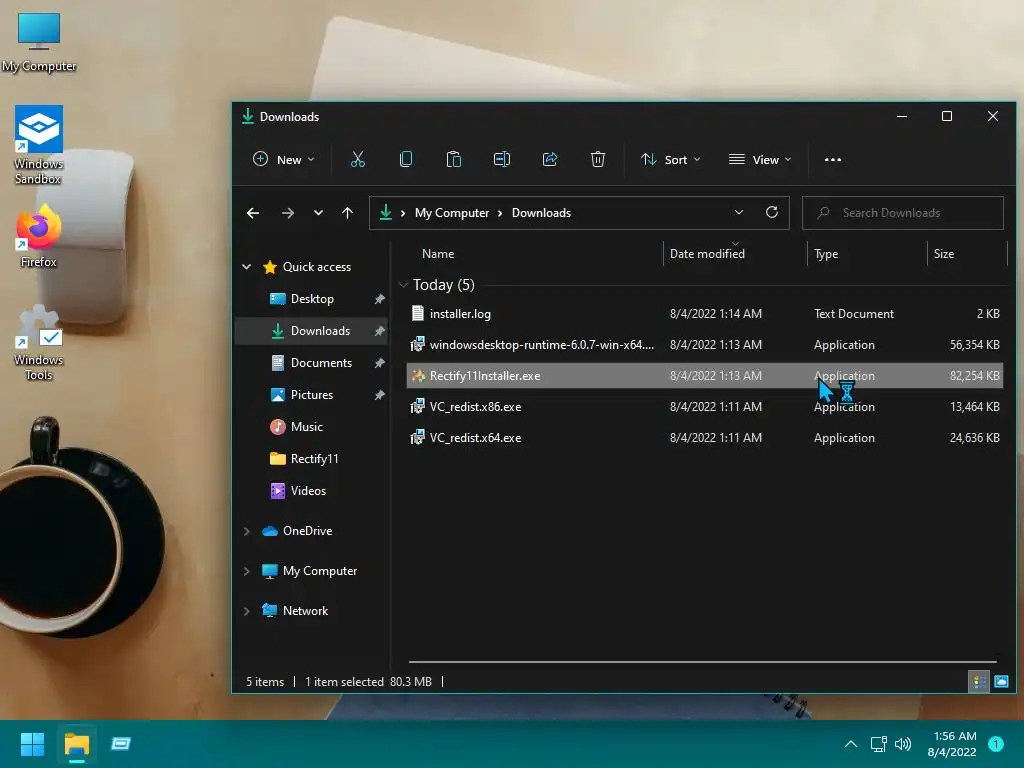
Task: Open the Sort options dropdown
Action: [671, 159]
